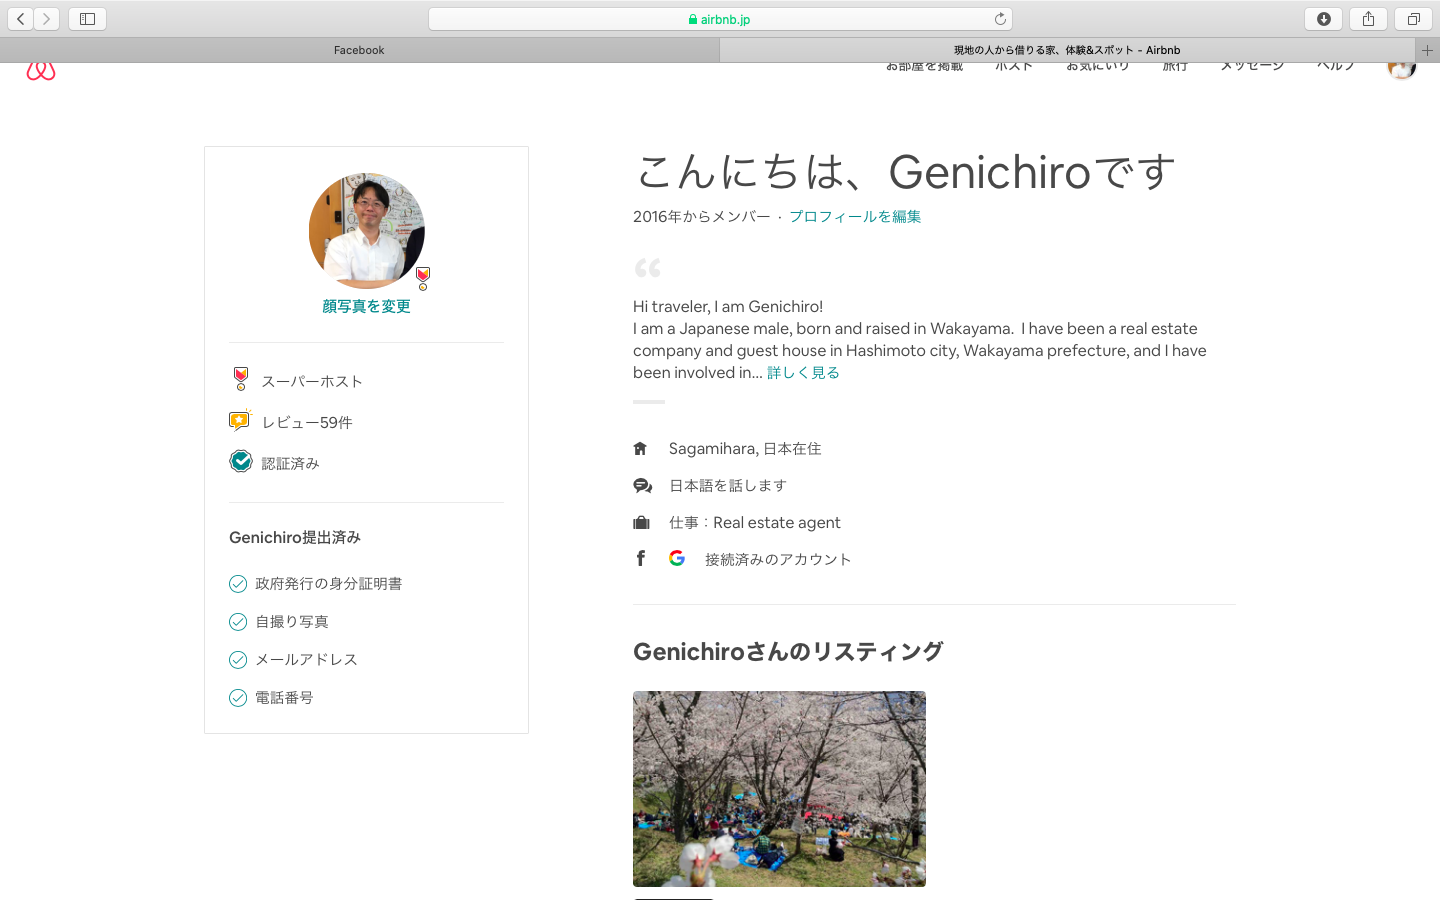Click the government ID check circle

pos(238,584)
